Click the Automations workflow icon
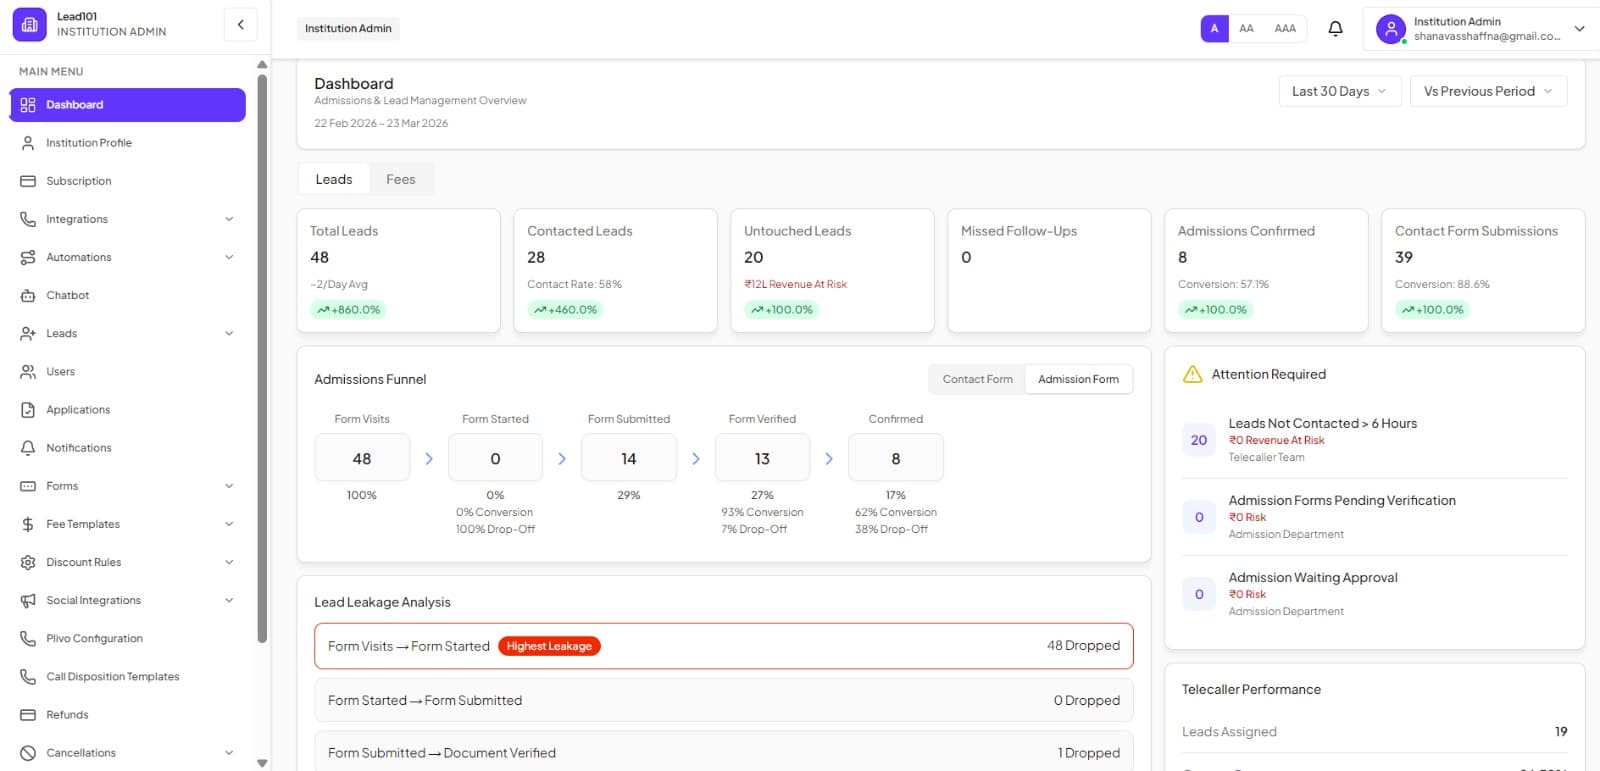 [28, 257]
